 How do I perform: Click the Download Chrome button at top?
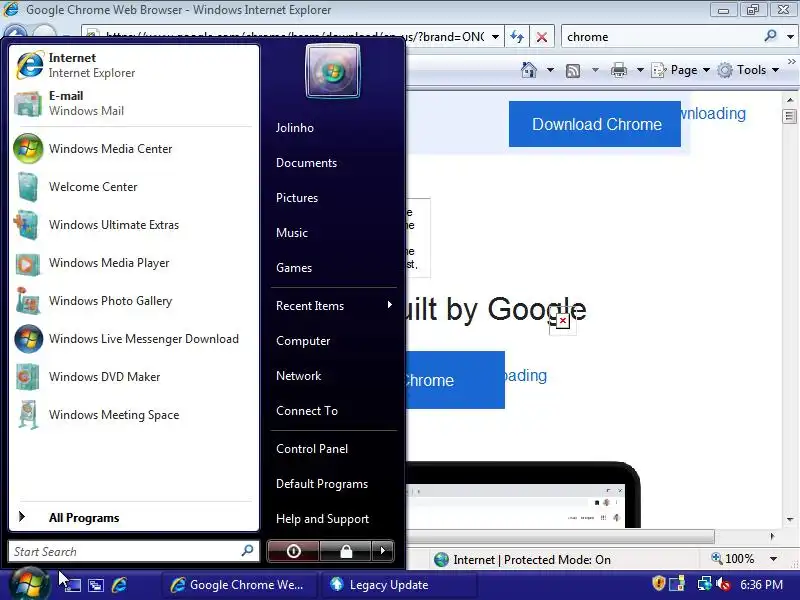pyautogui.click(x=594, y=124)
